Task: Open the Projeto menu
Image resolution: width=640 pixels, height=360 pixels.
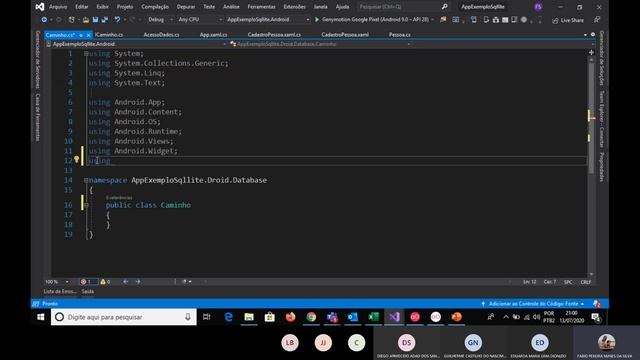Action: 125,7
